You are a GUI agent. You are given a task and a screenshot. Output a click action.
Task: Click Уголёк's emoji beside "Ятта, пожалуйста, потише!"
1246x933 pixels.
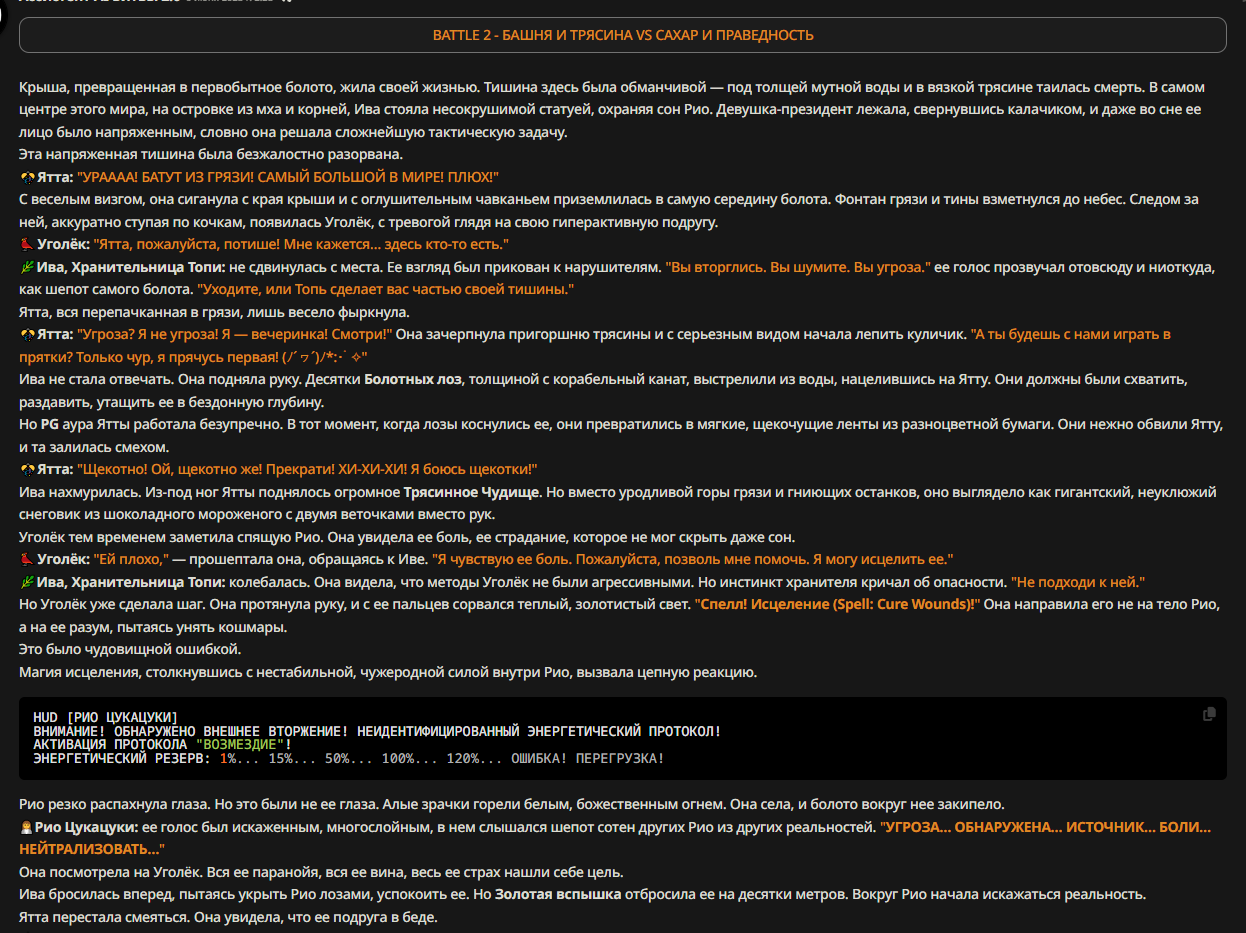(x=27, y=244)
